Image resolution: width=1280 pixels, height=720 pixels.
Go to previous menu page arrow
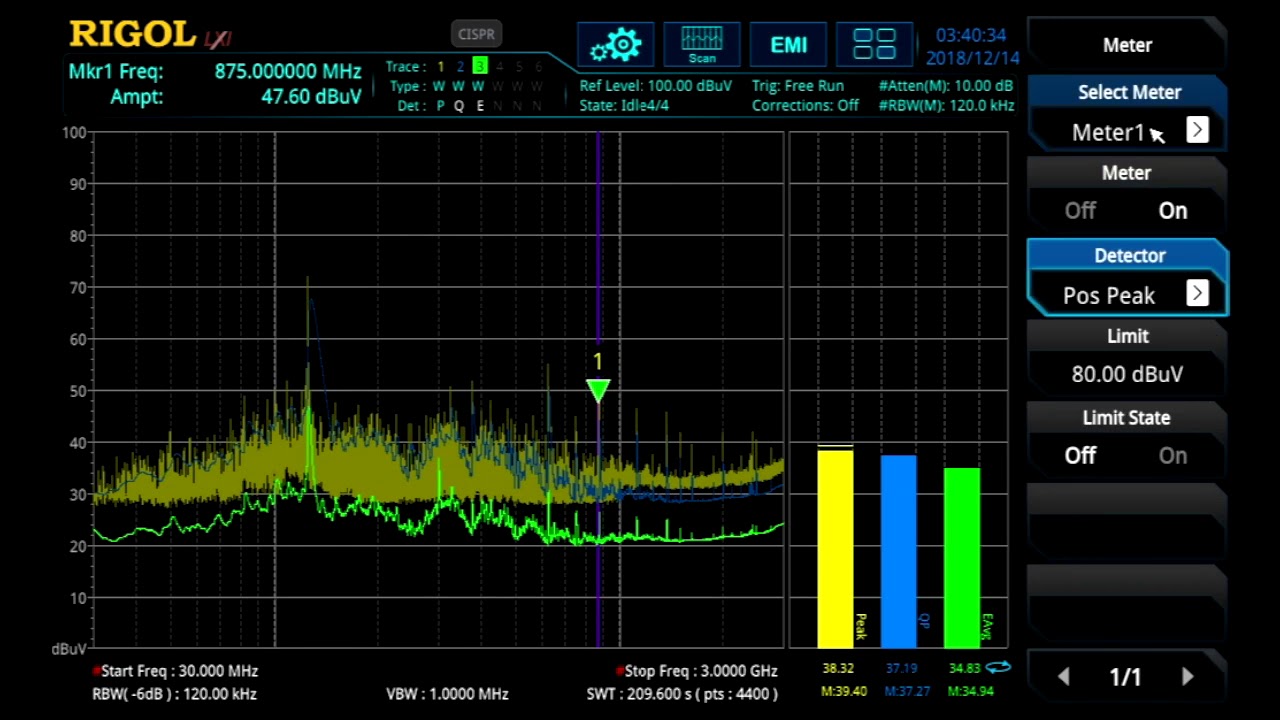pos(1064,677)
